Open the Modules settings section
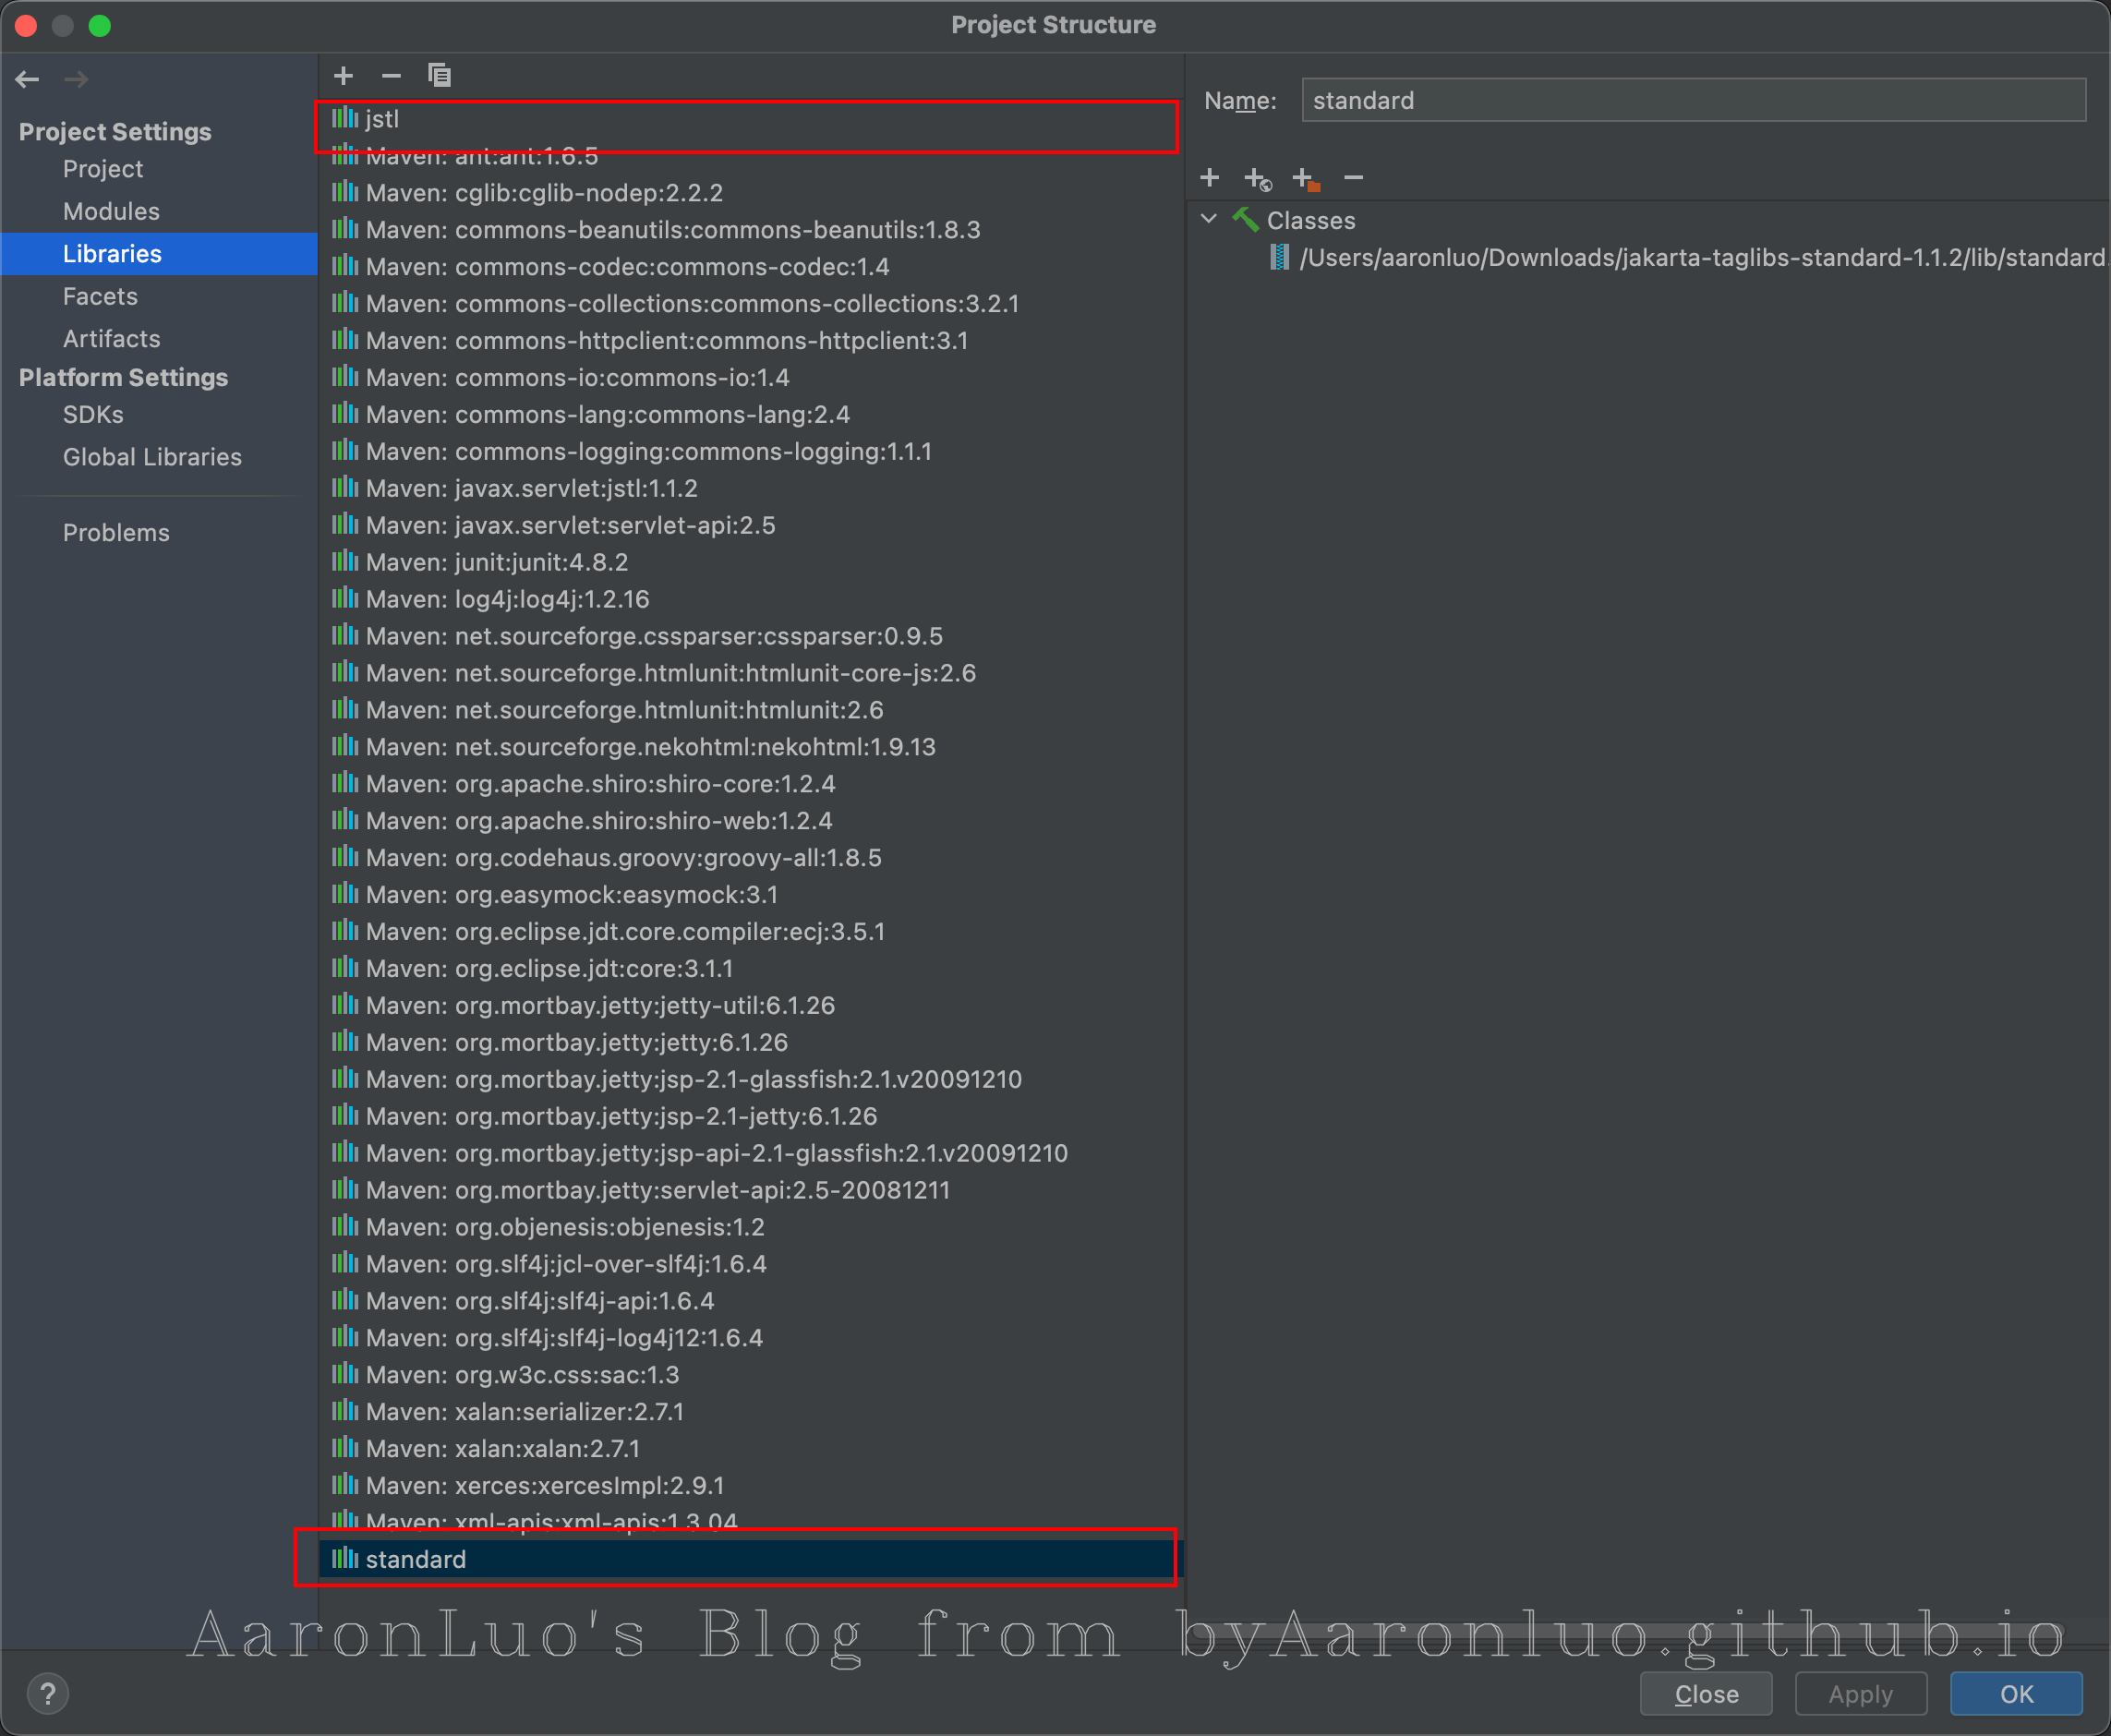The height and width of the screenshot is (1736, 2111). pos(111,211)
